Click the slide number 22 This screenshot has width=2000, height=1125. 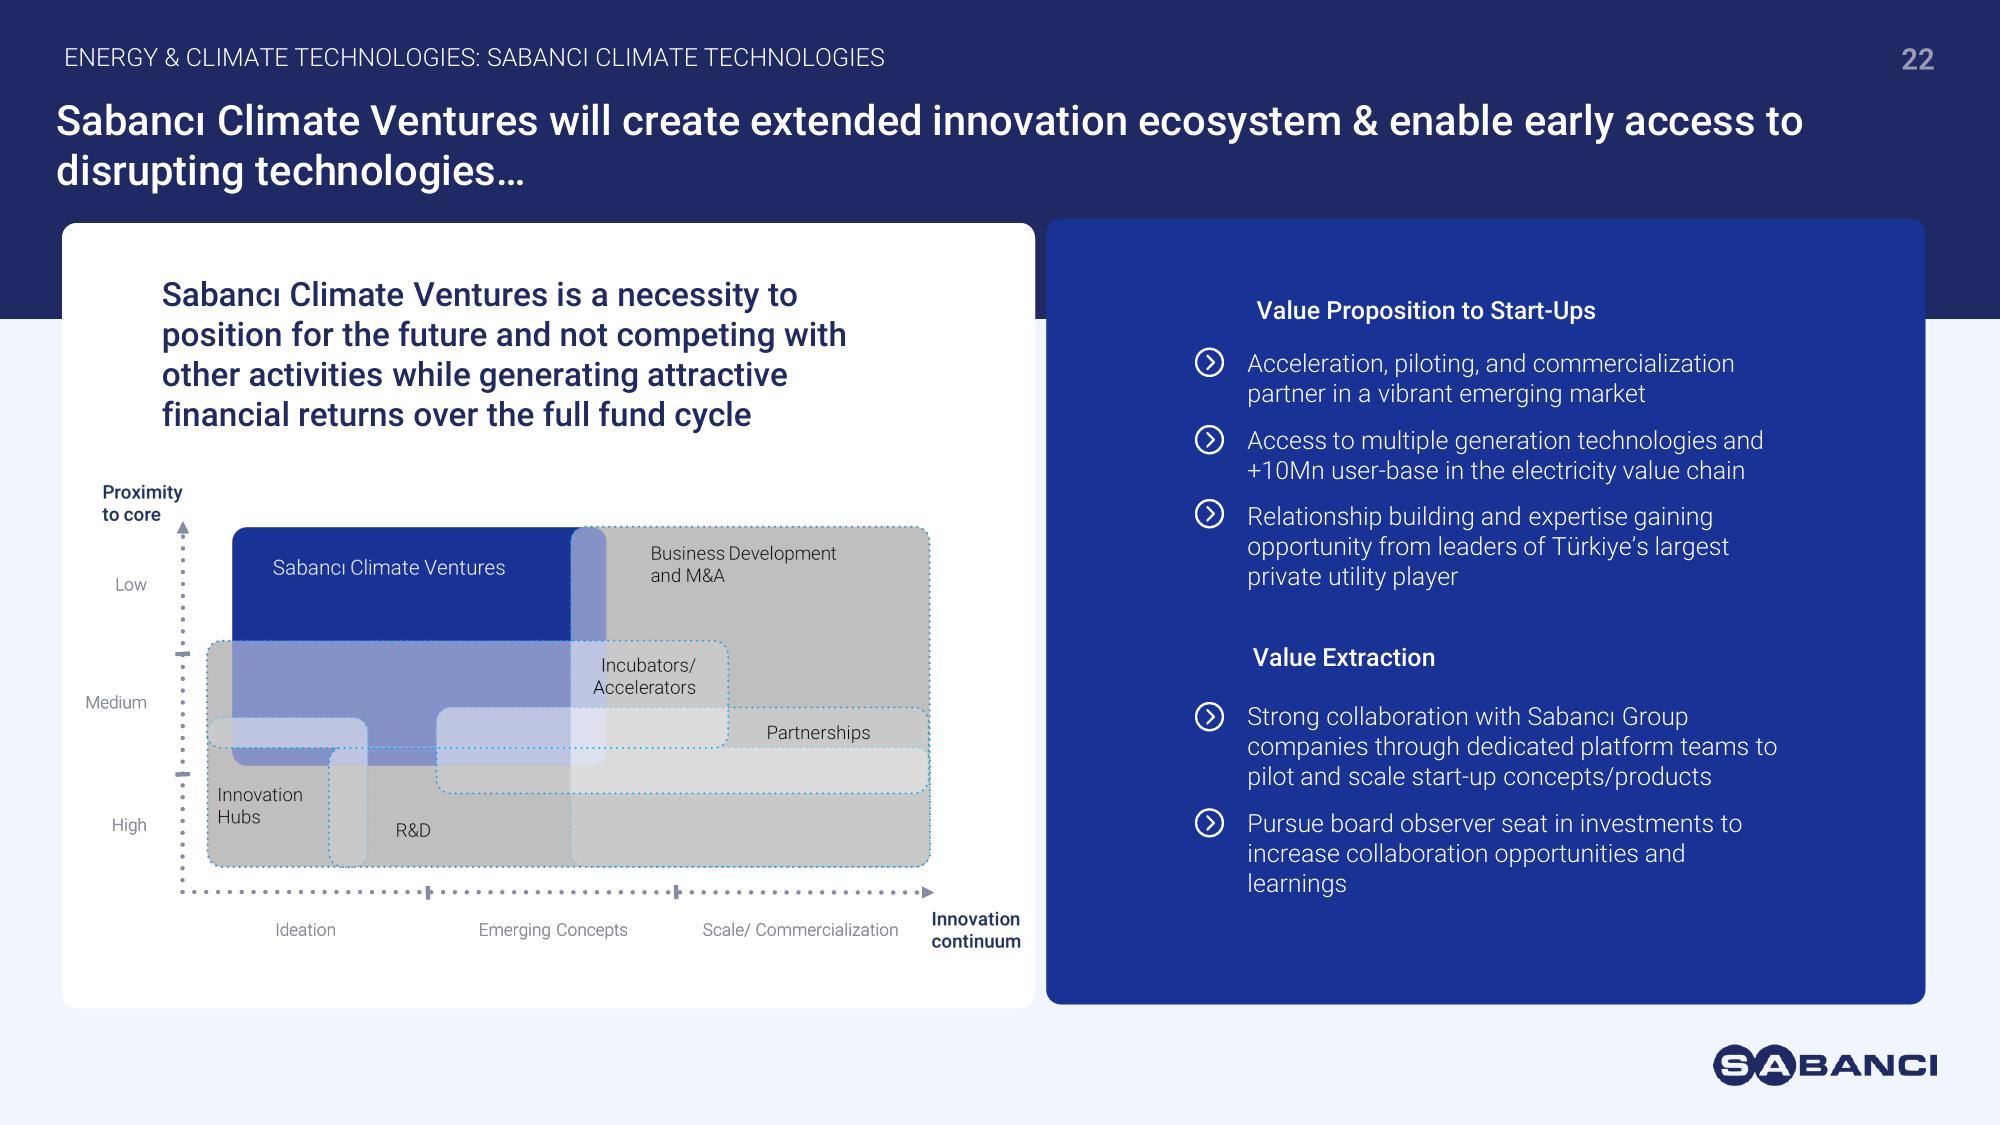[1918, 59]
